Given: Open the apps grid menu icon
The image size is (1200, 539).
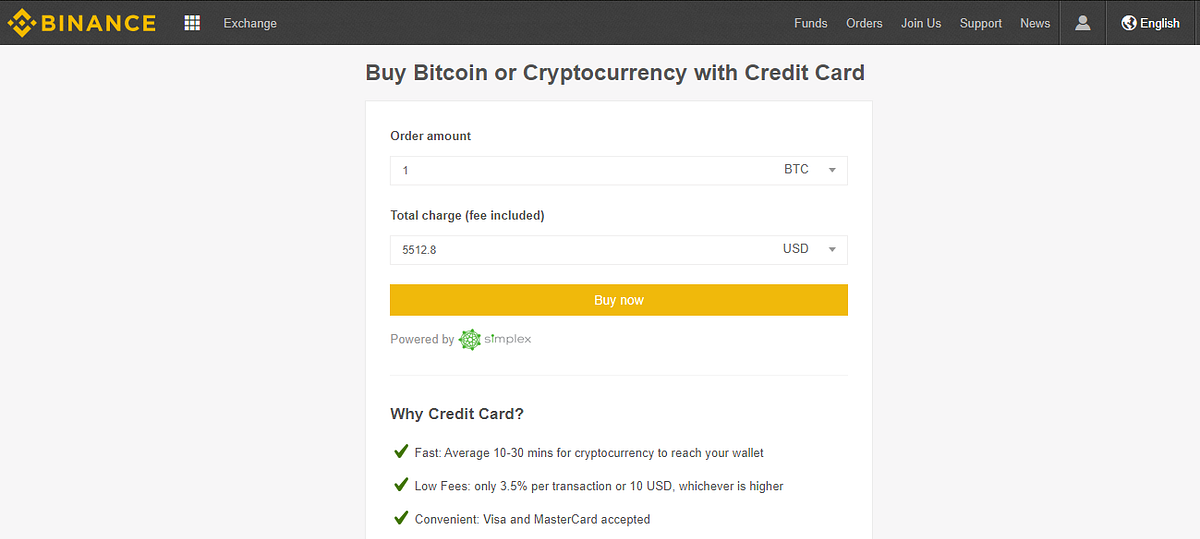Looking at the screenshot, I should click(193, 22).
